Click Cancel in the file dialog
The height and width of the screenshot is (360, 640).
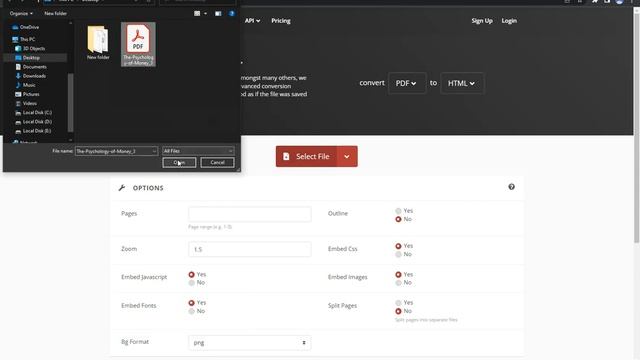[x=217, y=162]
